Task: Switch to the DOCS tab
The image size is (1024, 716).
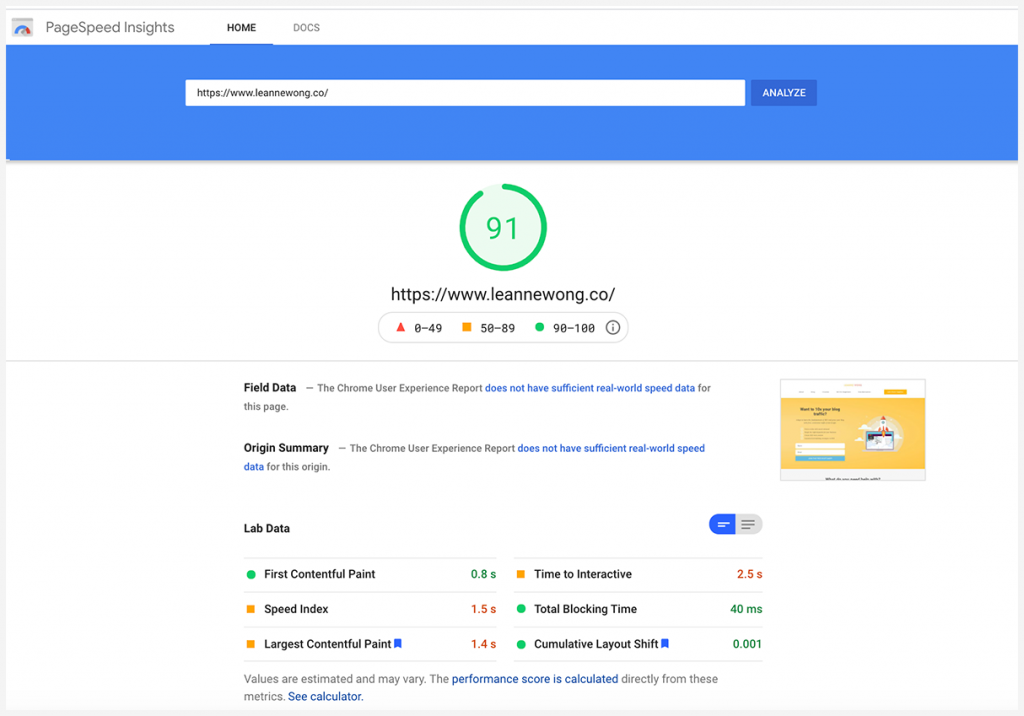Action: point(306,27)
